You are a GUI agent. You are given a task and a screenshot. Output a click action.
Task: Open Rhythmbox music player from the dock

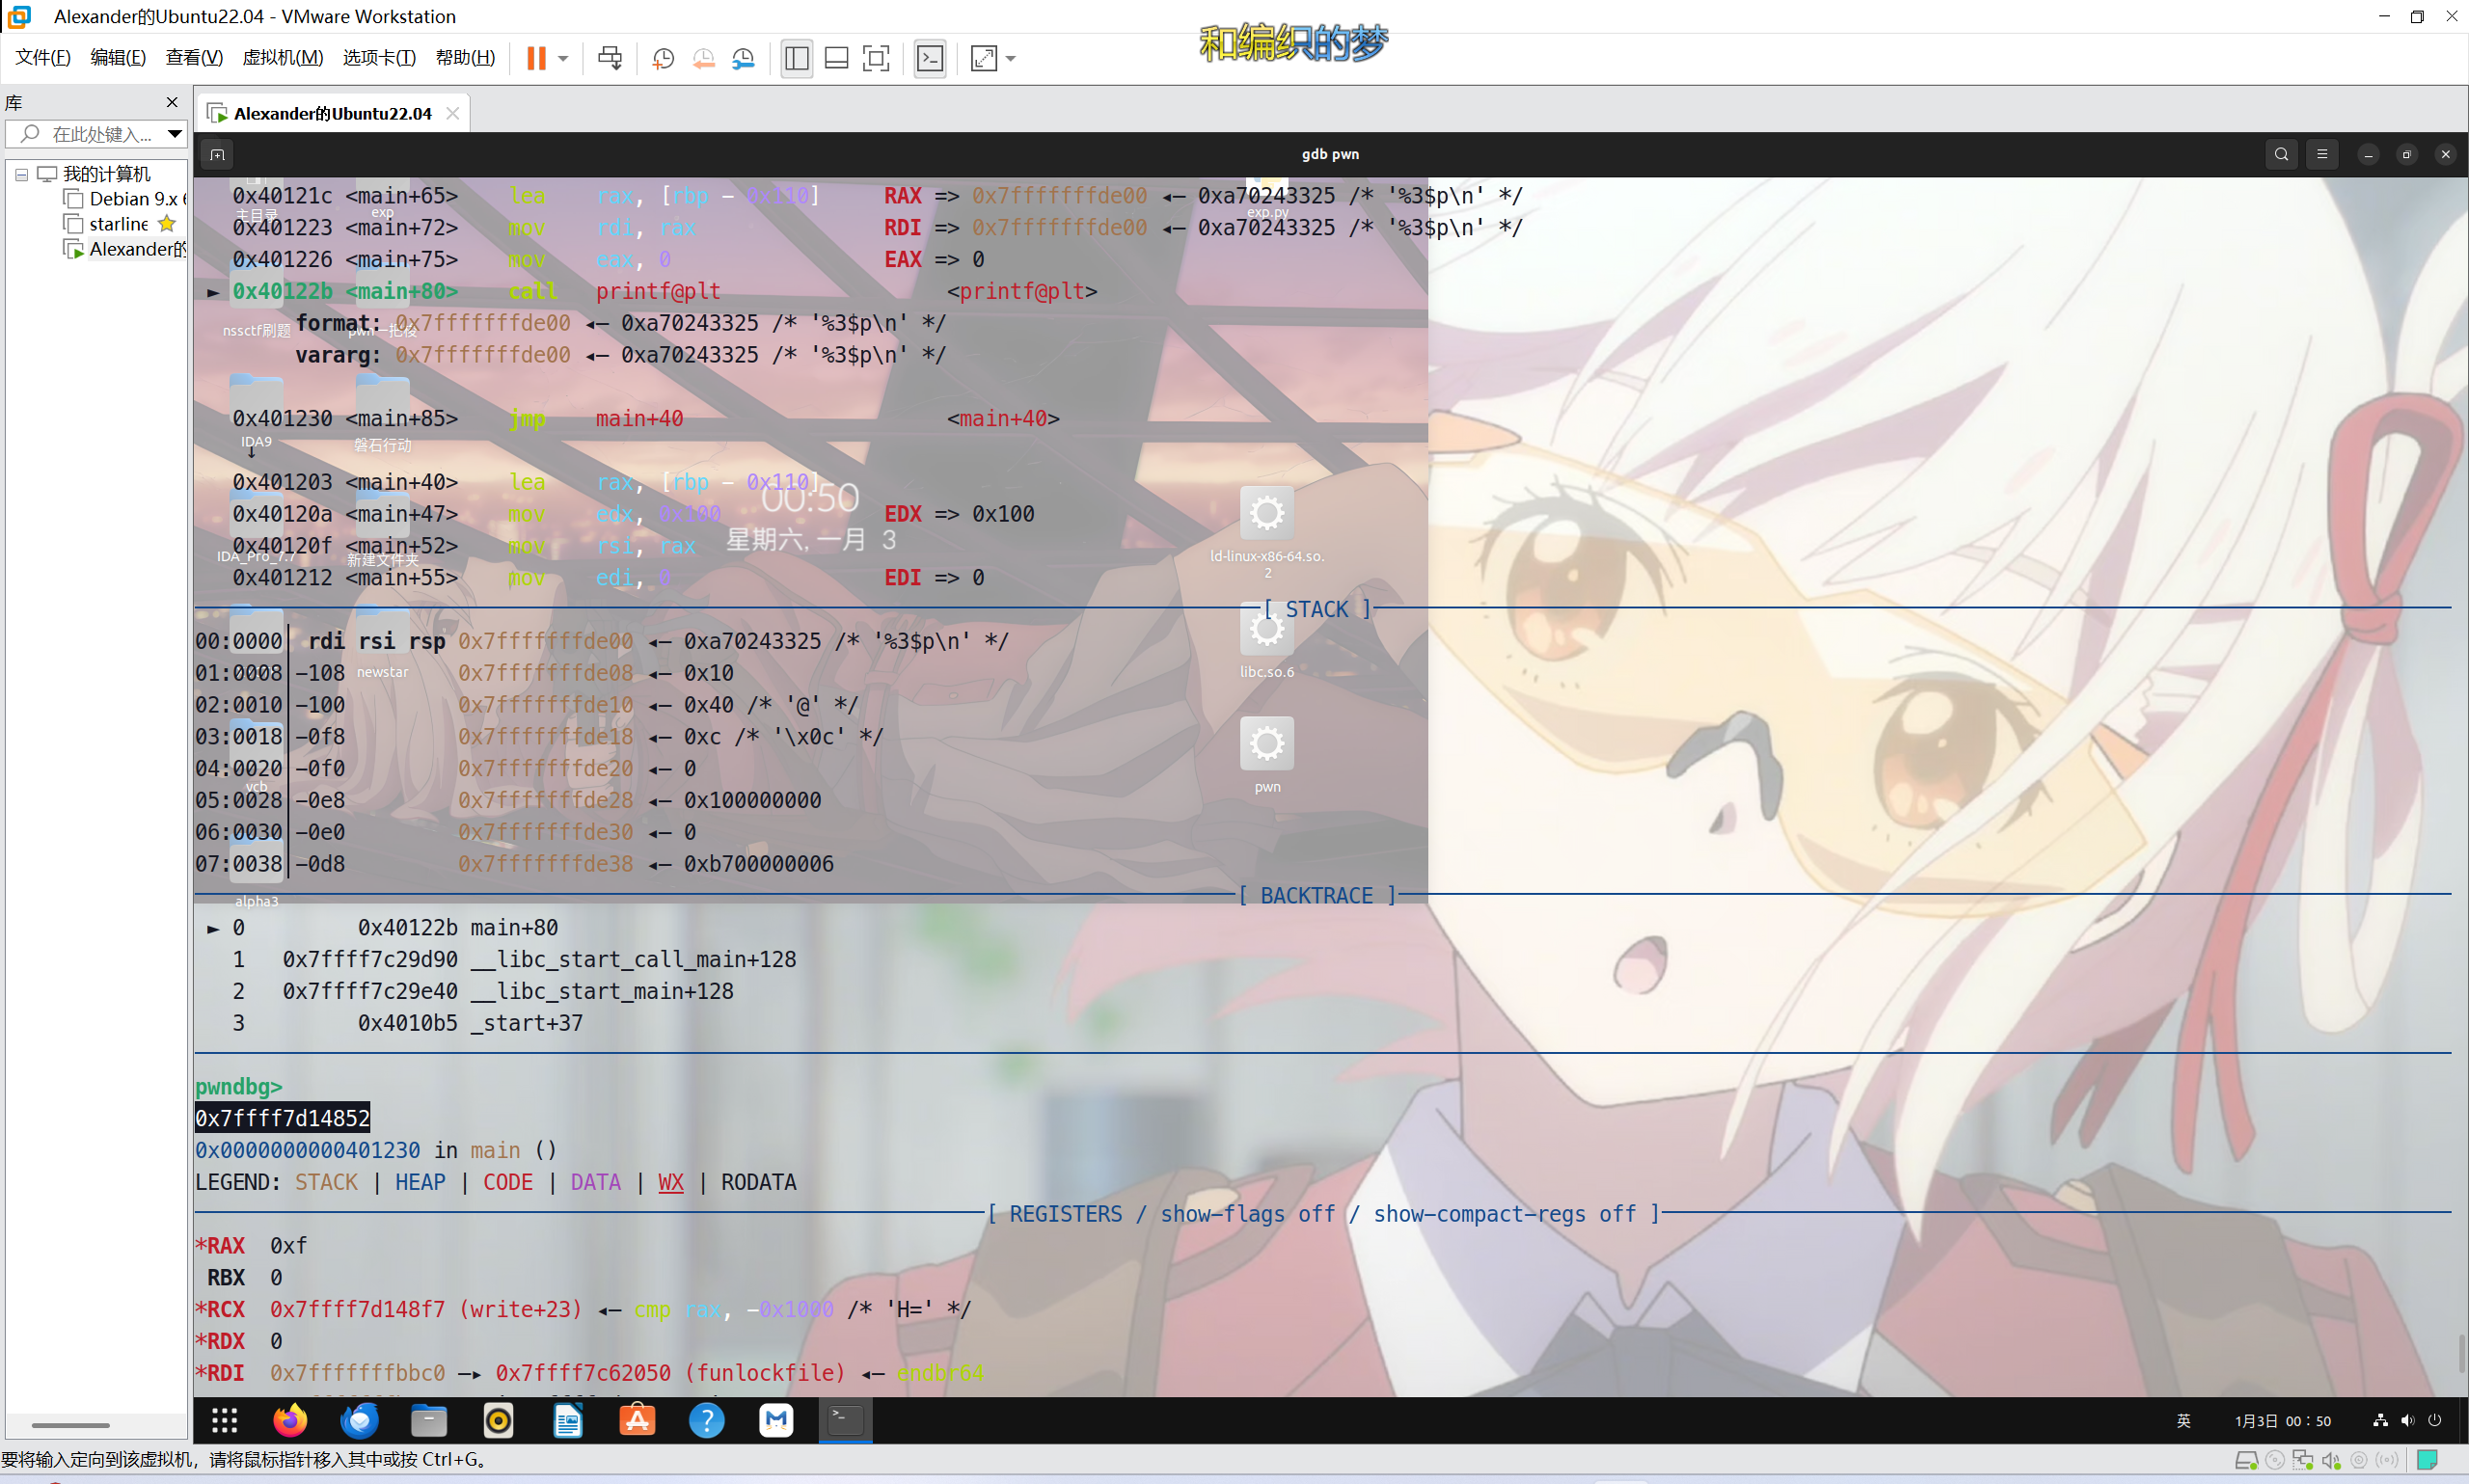(x=497, y=1420)
